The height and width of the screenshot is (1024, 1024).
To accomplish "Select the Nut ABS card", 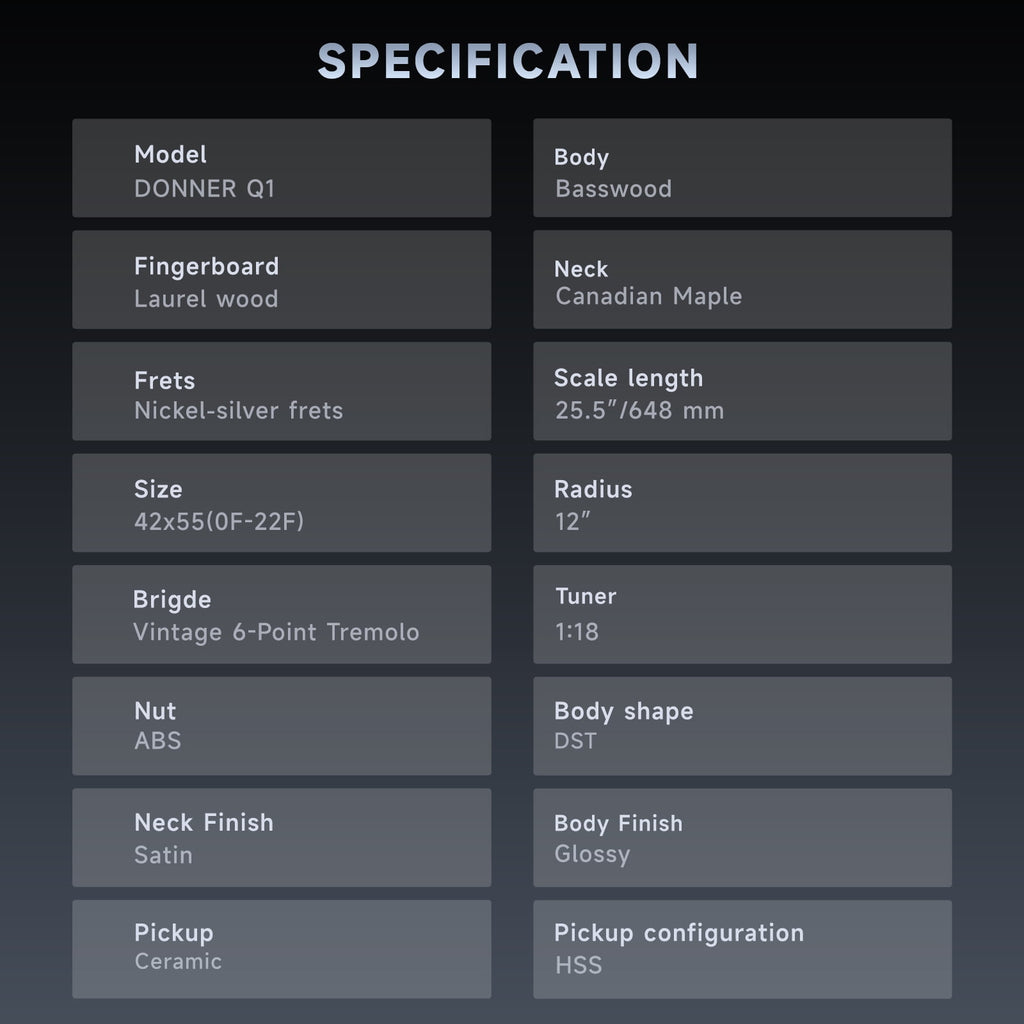I will coord(281,726).
